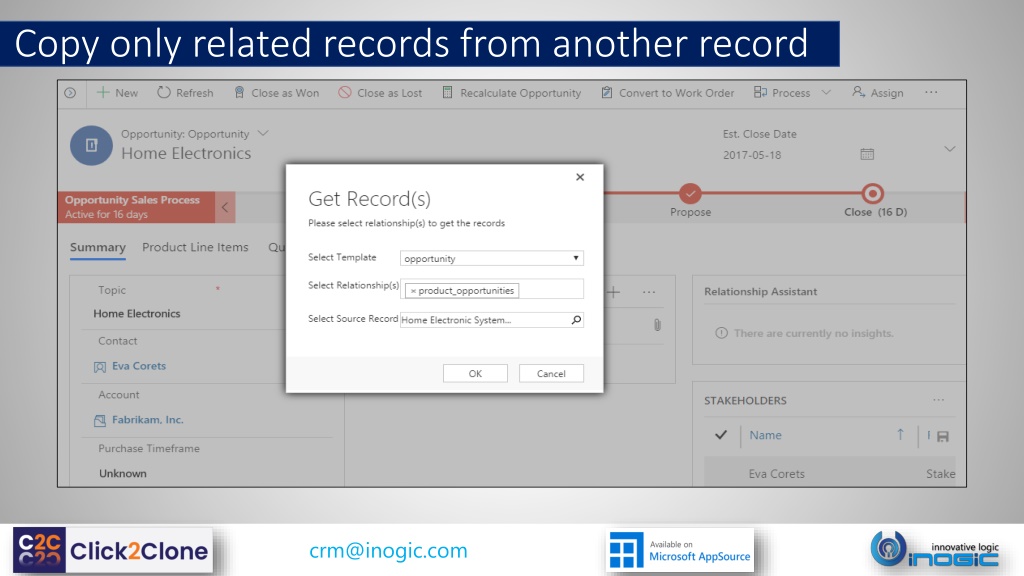
Task: Expand the Opportunity form selector chevron
Action: (263, 133)
